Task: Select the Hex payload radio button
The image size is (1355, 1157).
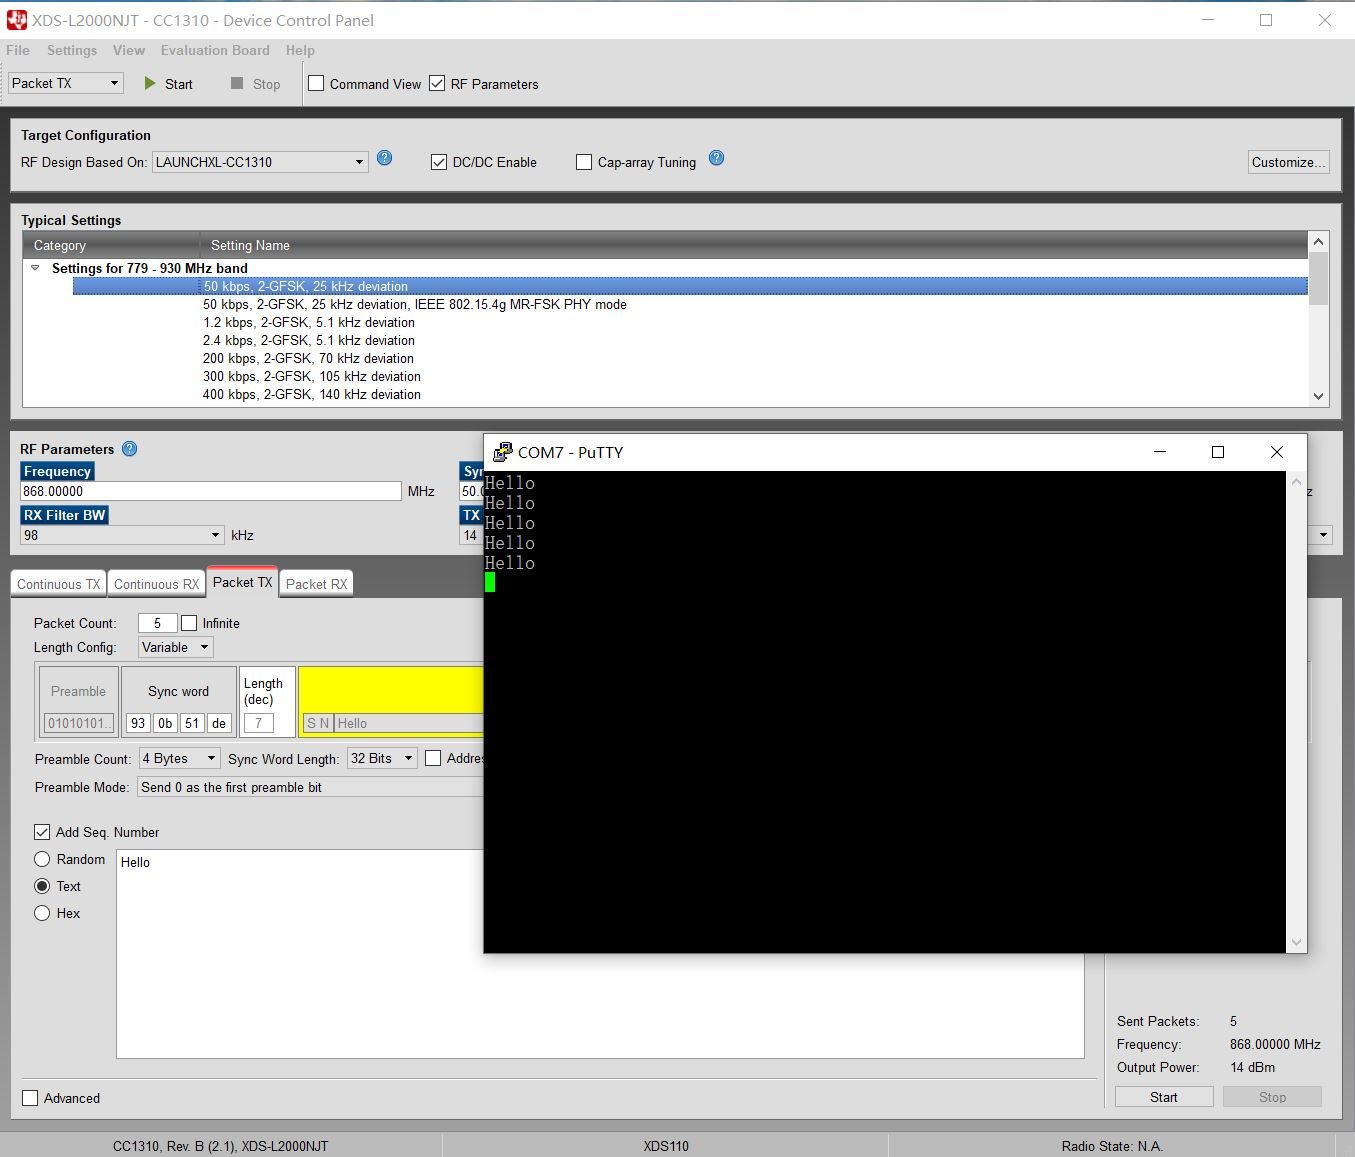Action: coord(42,913)
